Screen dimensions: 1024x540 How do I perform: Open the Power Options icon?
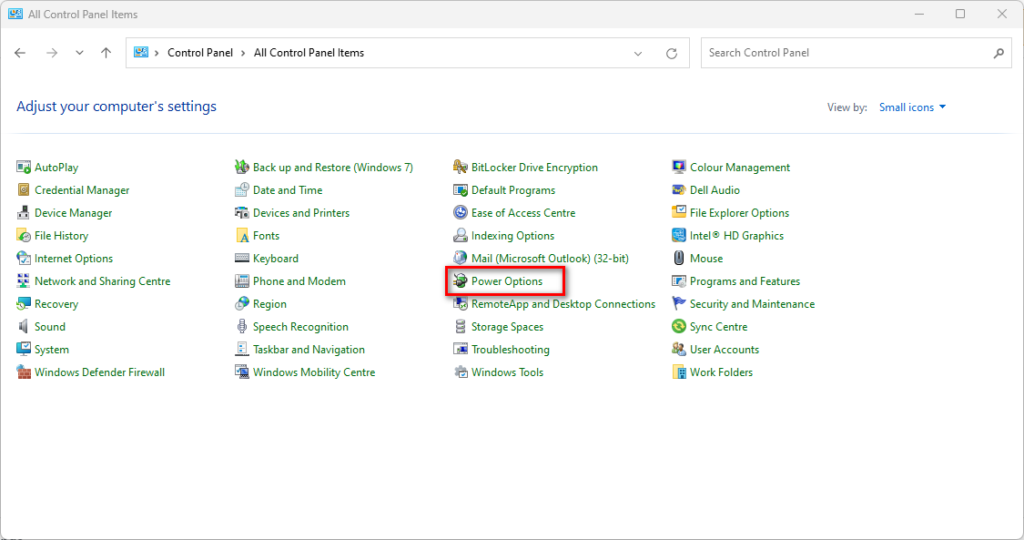460,281
